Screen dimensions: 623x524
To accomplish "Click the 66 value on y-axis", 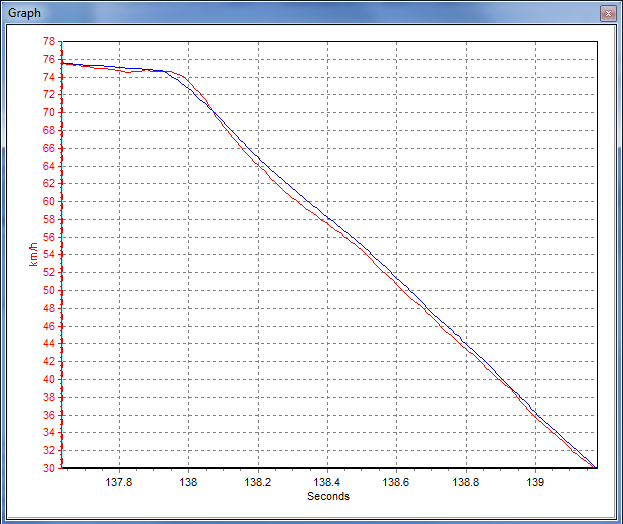I will point(49,148).
